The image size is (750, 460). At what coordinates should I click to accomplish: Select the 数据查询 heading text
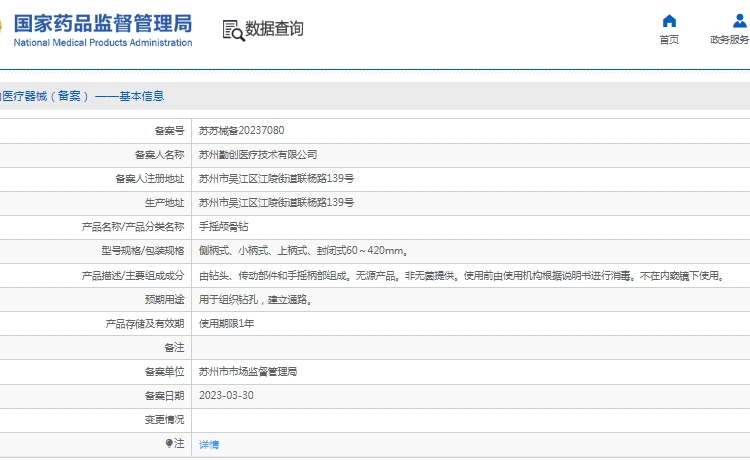[274, 29]
